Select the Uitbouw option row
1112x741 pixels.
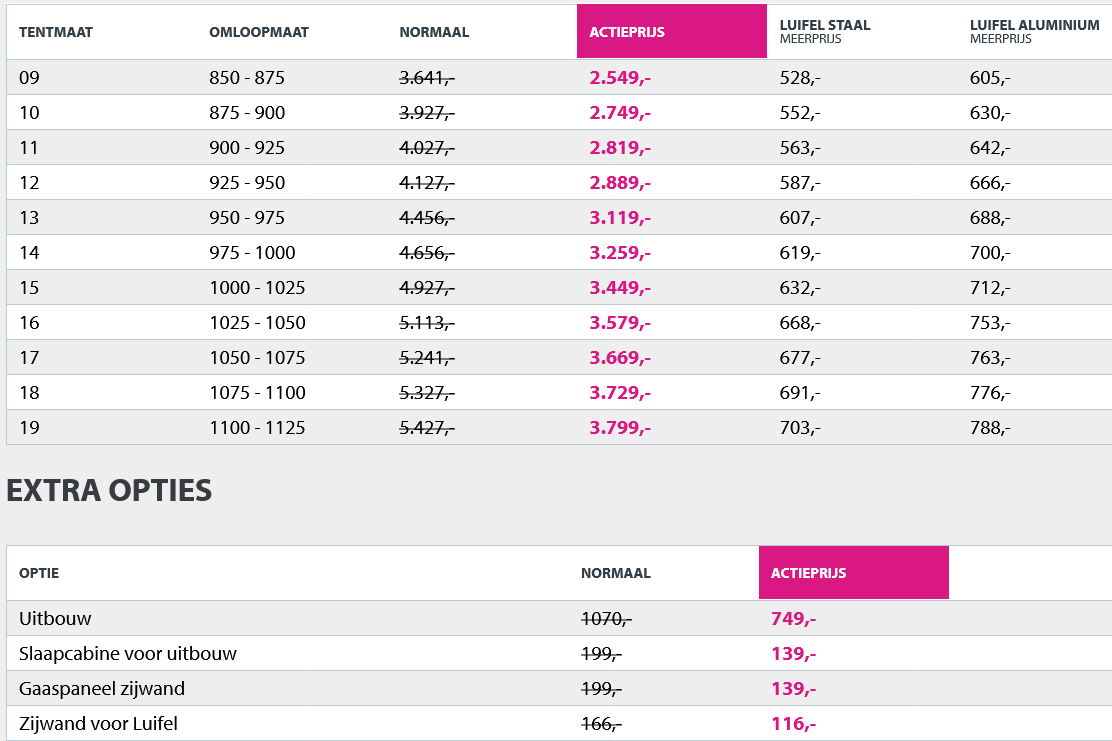coord(55,619)
